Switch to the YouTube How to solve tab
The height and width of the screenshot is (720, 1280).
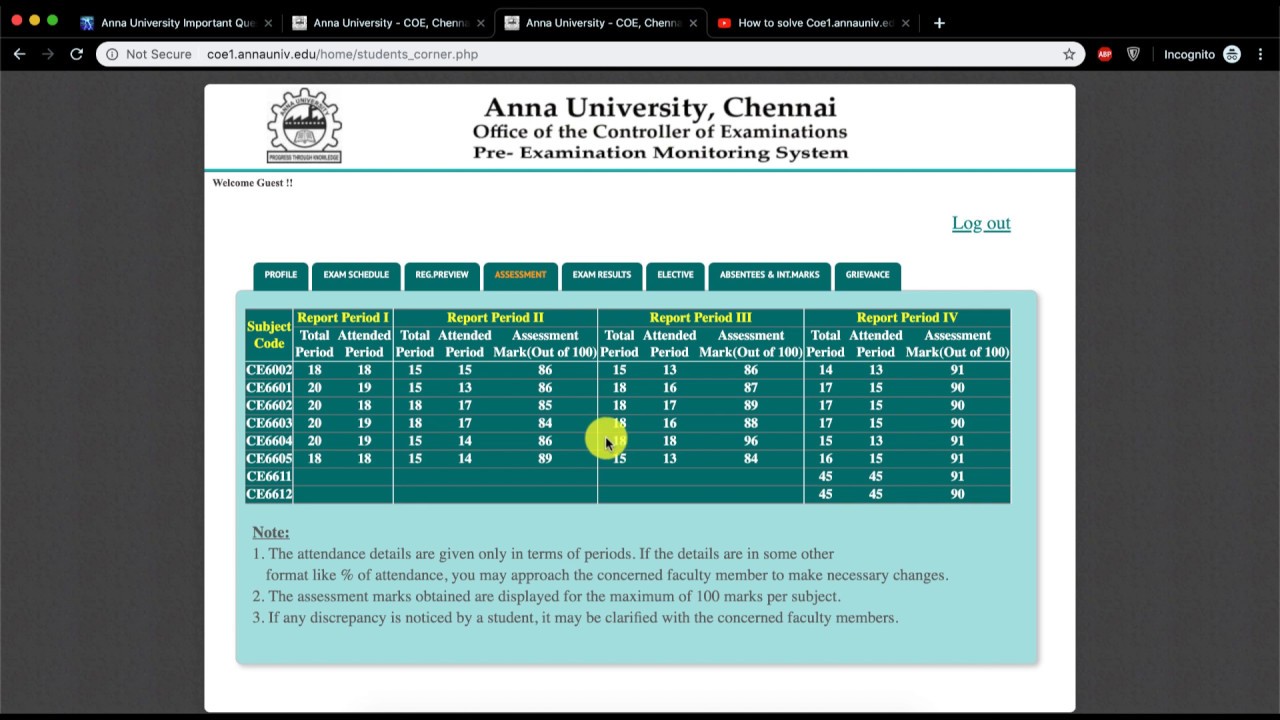coord(813,22)
